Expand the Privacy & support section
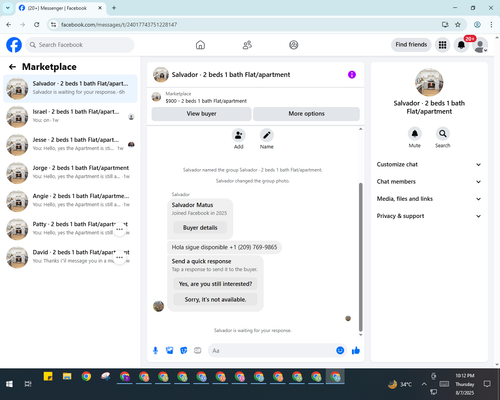This screenshot has width=500, height=400. coord(429,216)
